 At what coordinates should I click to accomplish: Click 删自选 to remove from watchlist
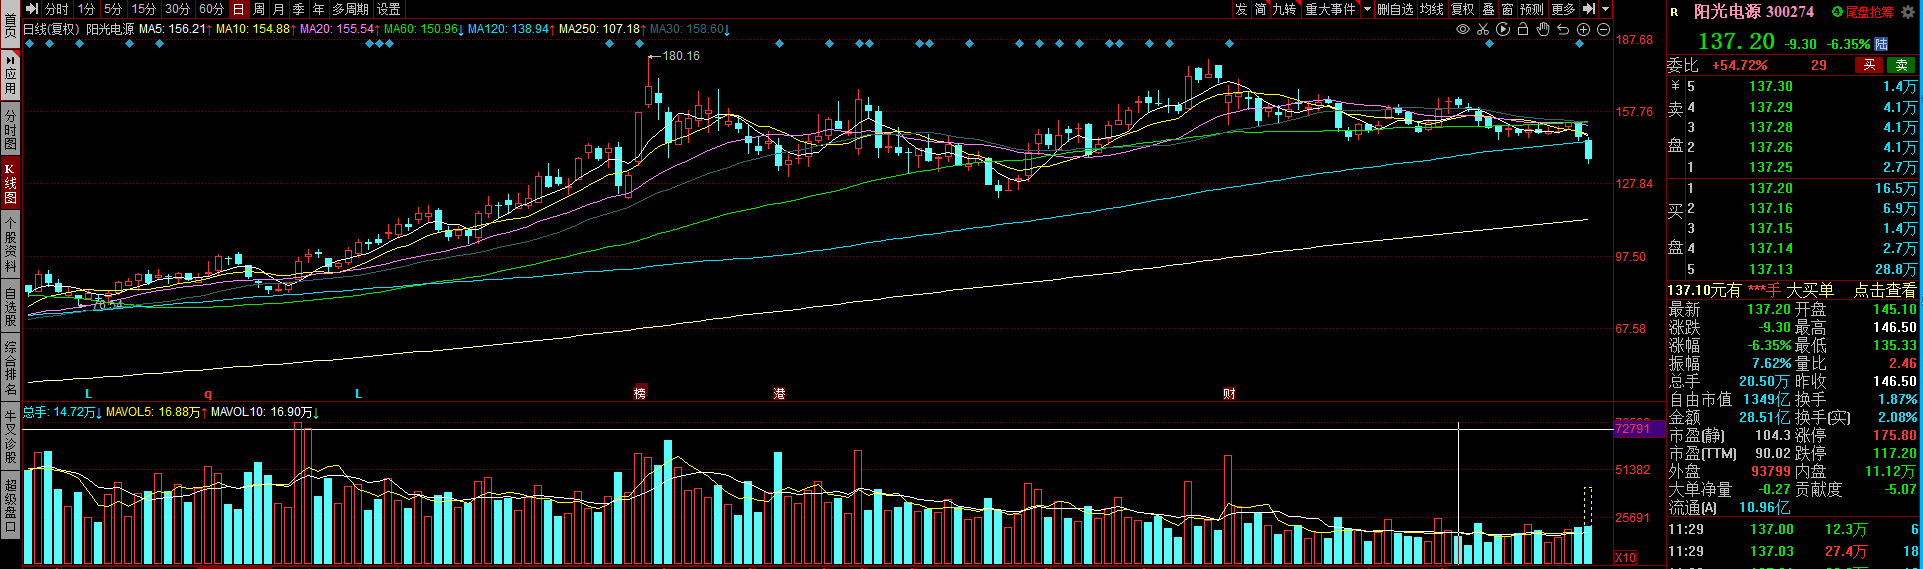pyautogui.click(x=1395, y=9)
